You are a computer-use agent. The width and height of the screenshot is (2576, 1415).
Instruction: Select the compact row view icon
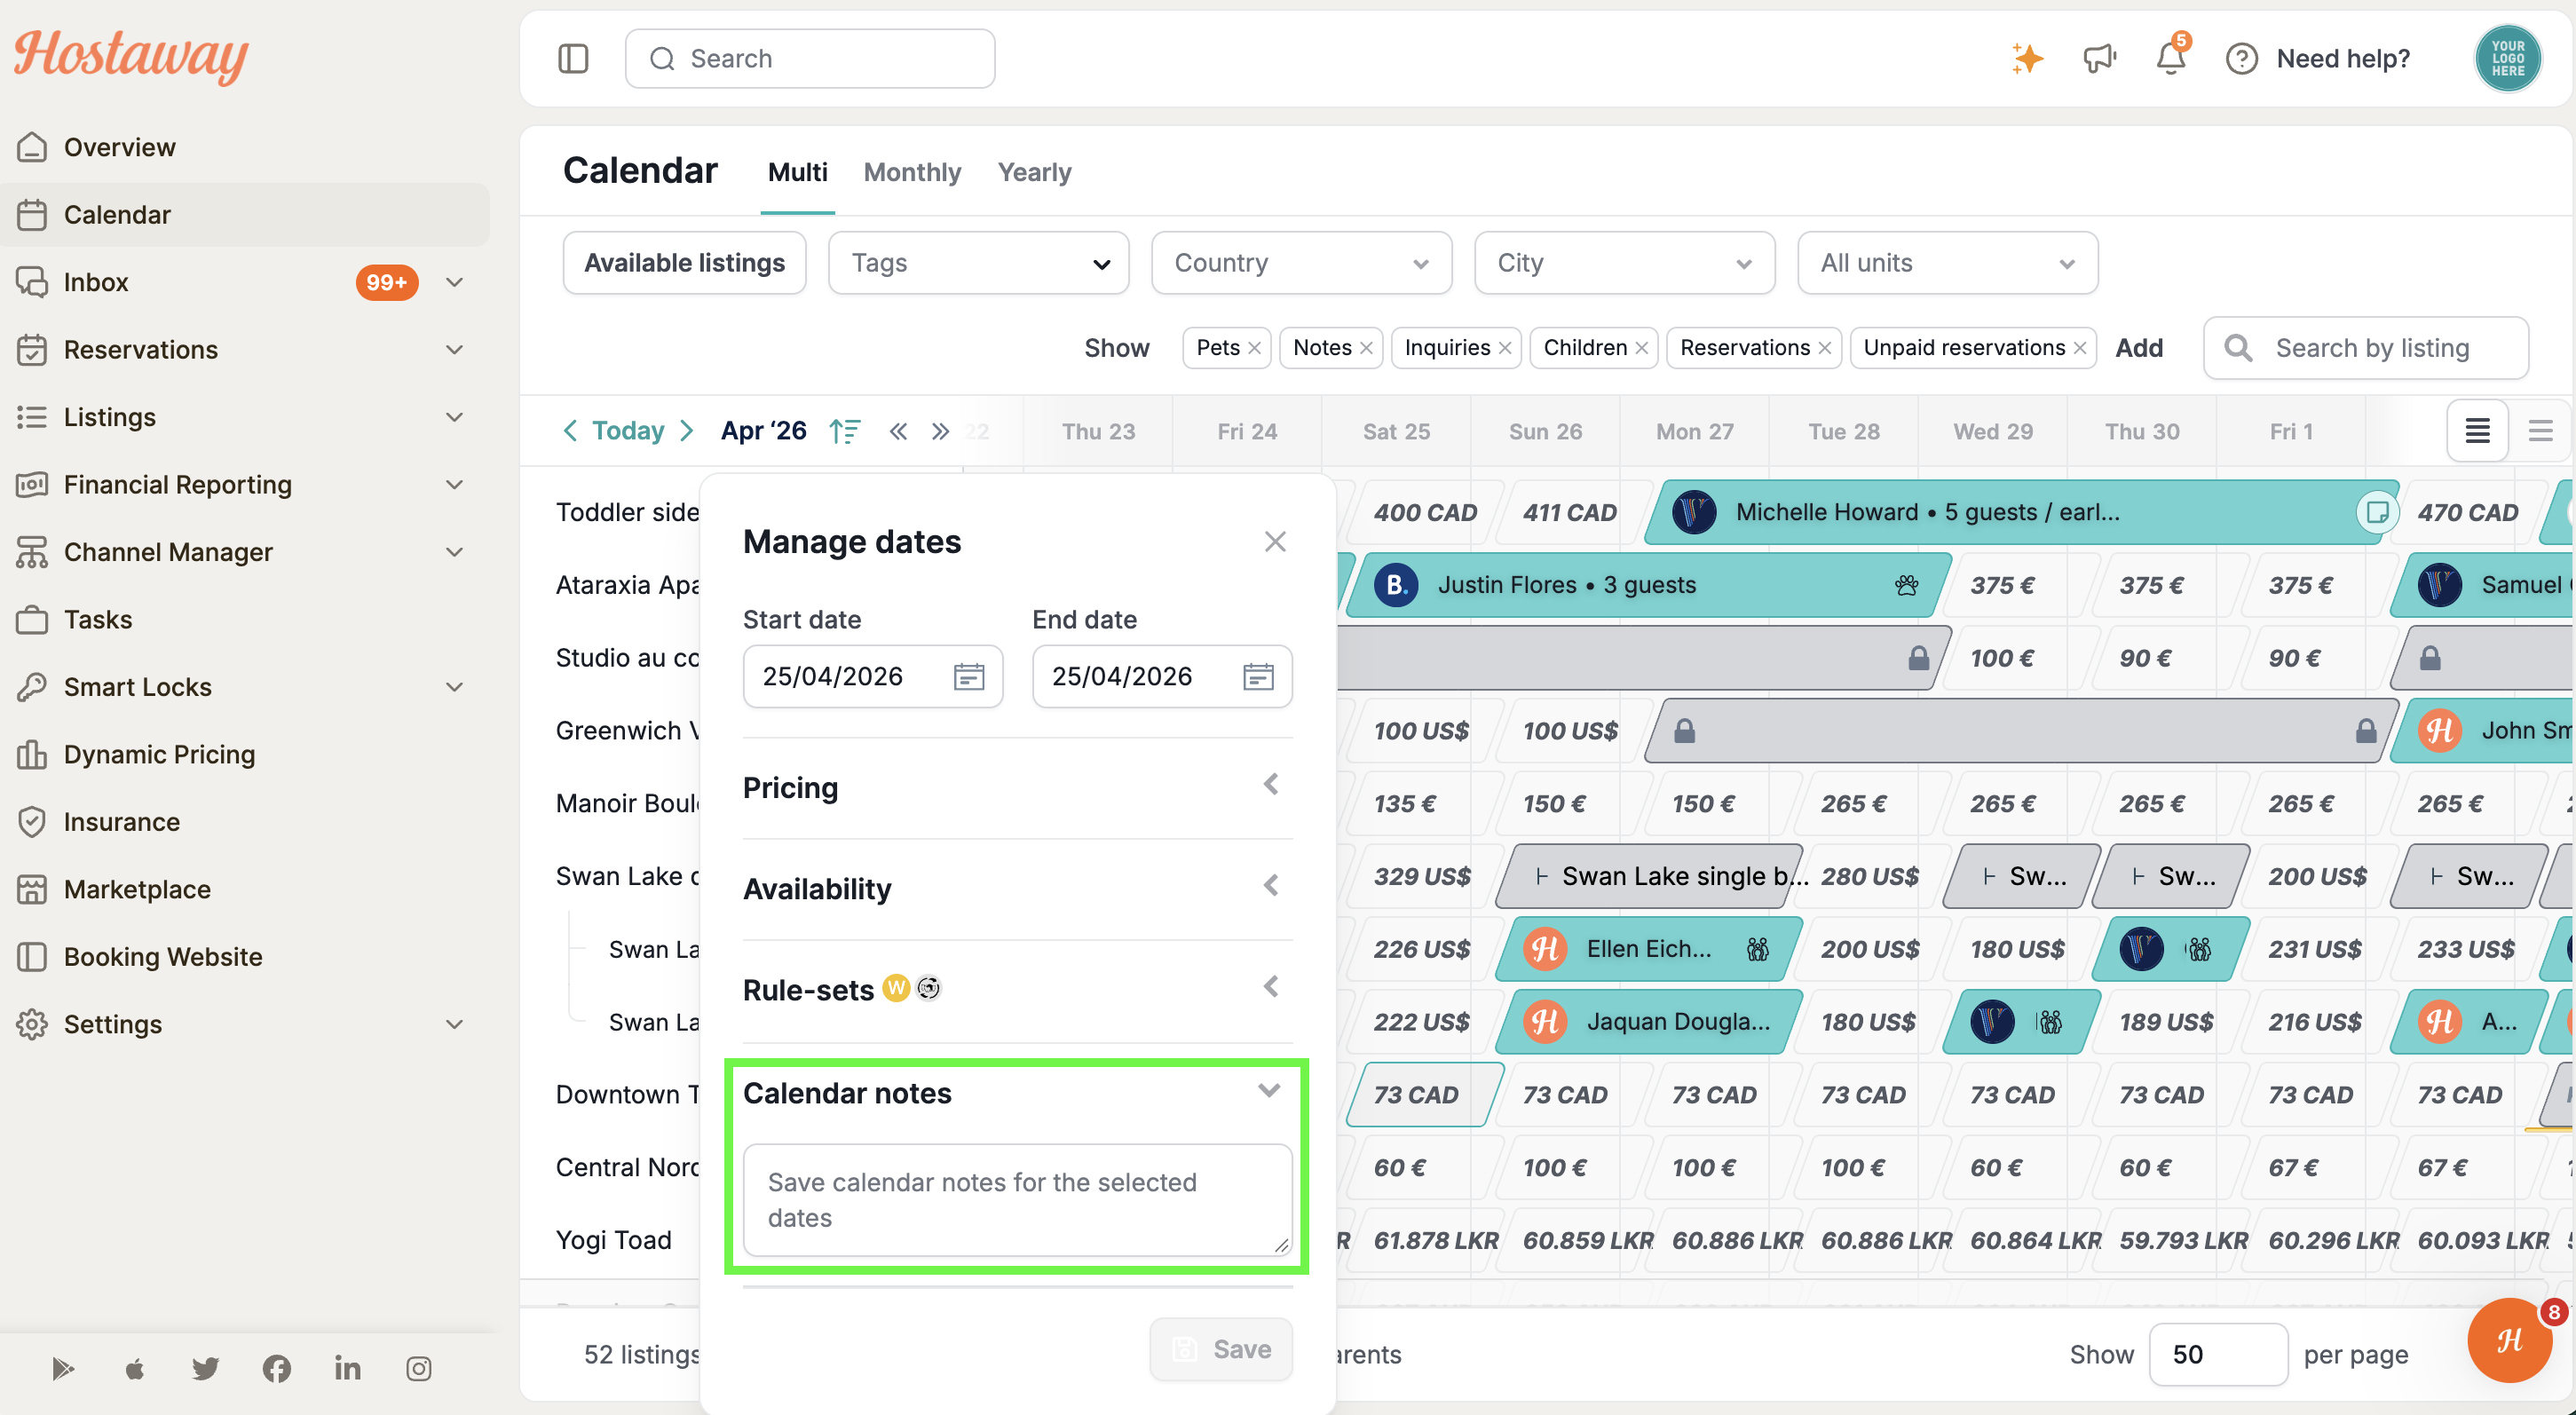(x=2541, y=431)
